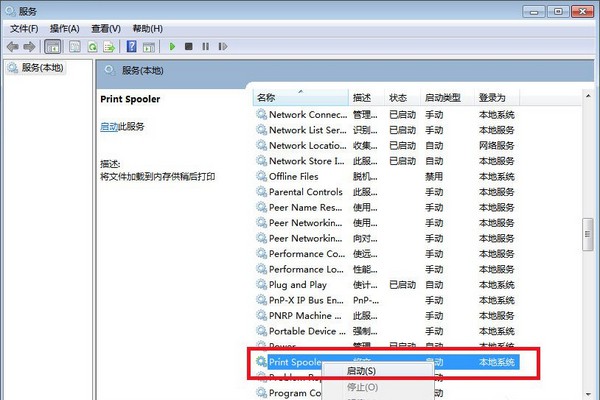Viewport: 600px width, 400px height.
Task: Click the Back arrow in toolbar
Action: [x=13, y=46]
